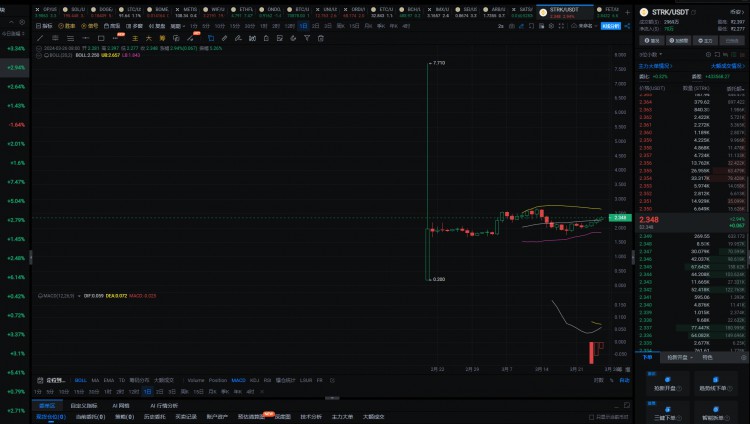Viewport: 750px width, 424px height.
Task: Click the 7.710 high price marker
Action: 439,63
